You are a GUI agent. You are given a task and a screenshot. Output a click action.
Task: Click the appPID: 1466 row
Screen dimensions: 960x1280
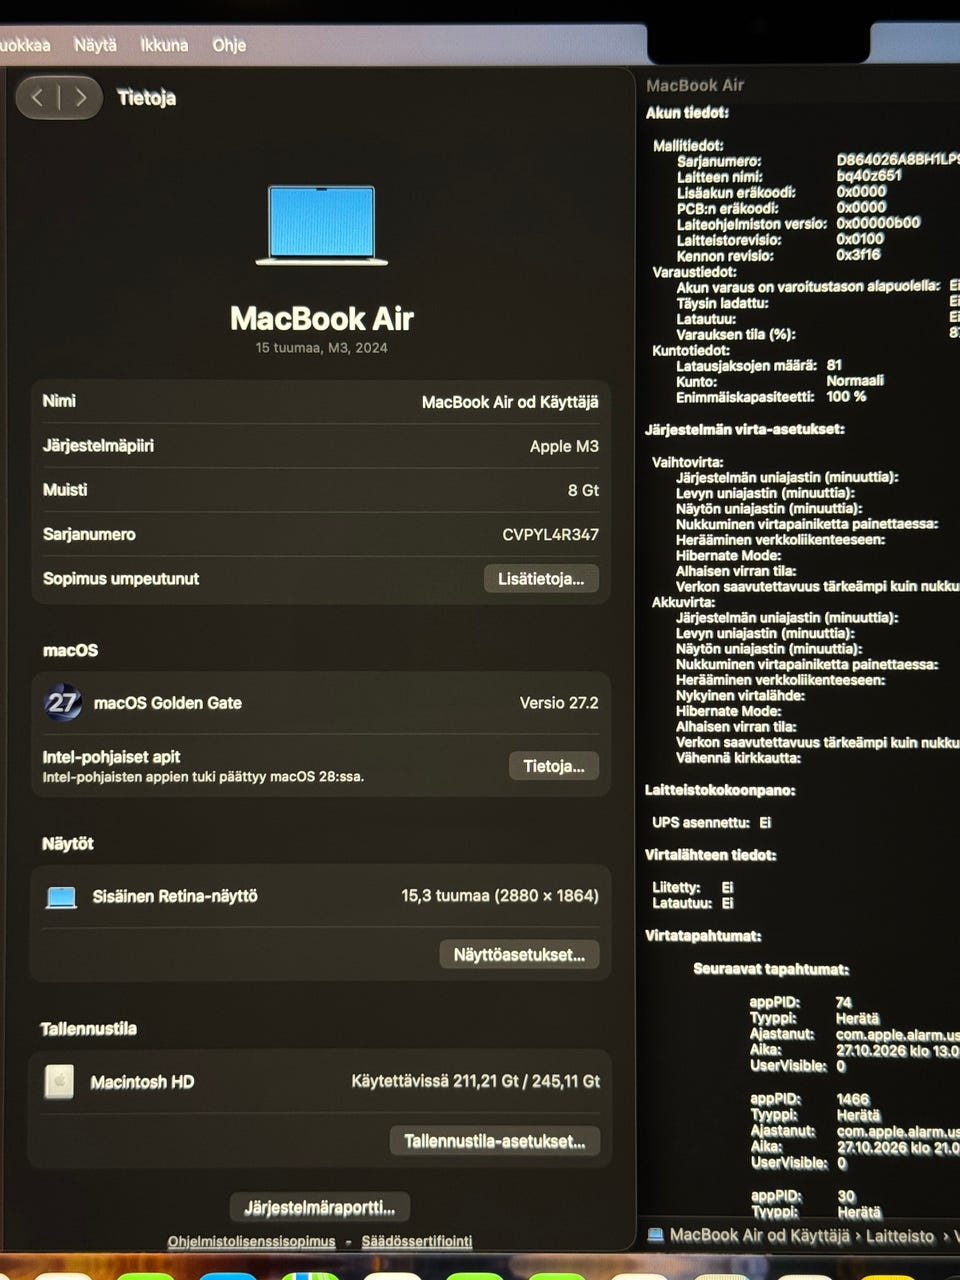tap(810, 1099)
